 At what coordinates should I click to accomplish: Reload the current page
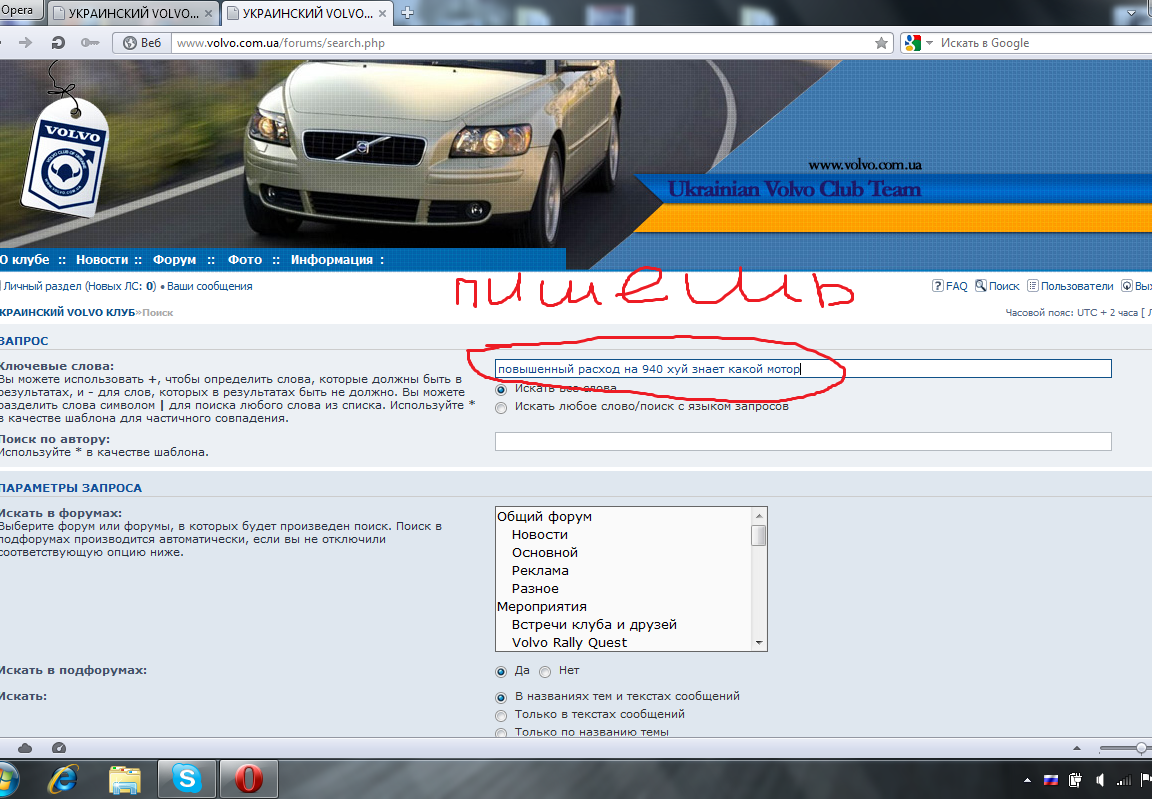point(58,43)
